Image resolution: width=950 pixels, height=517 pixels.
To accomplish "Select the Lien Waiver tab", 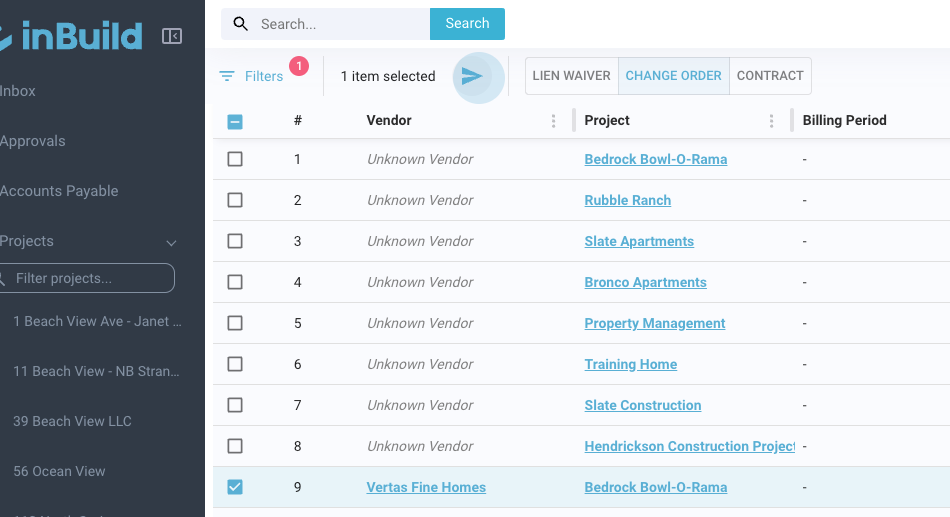I will coord(571,76).
